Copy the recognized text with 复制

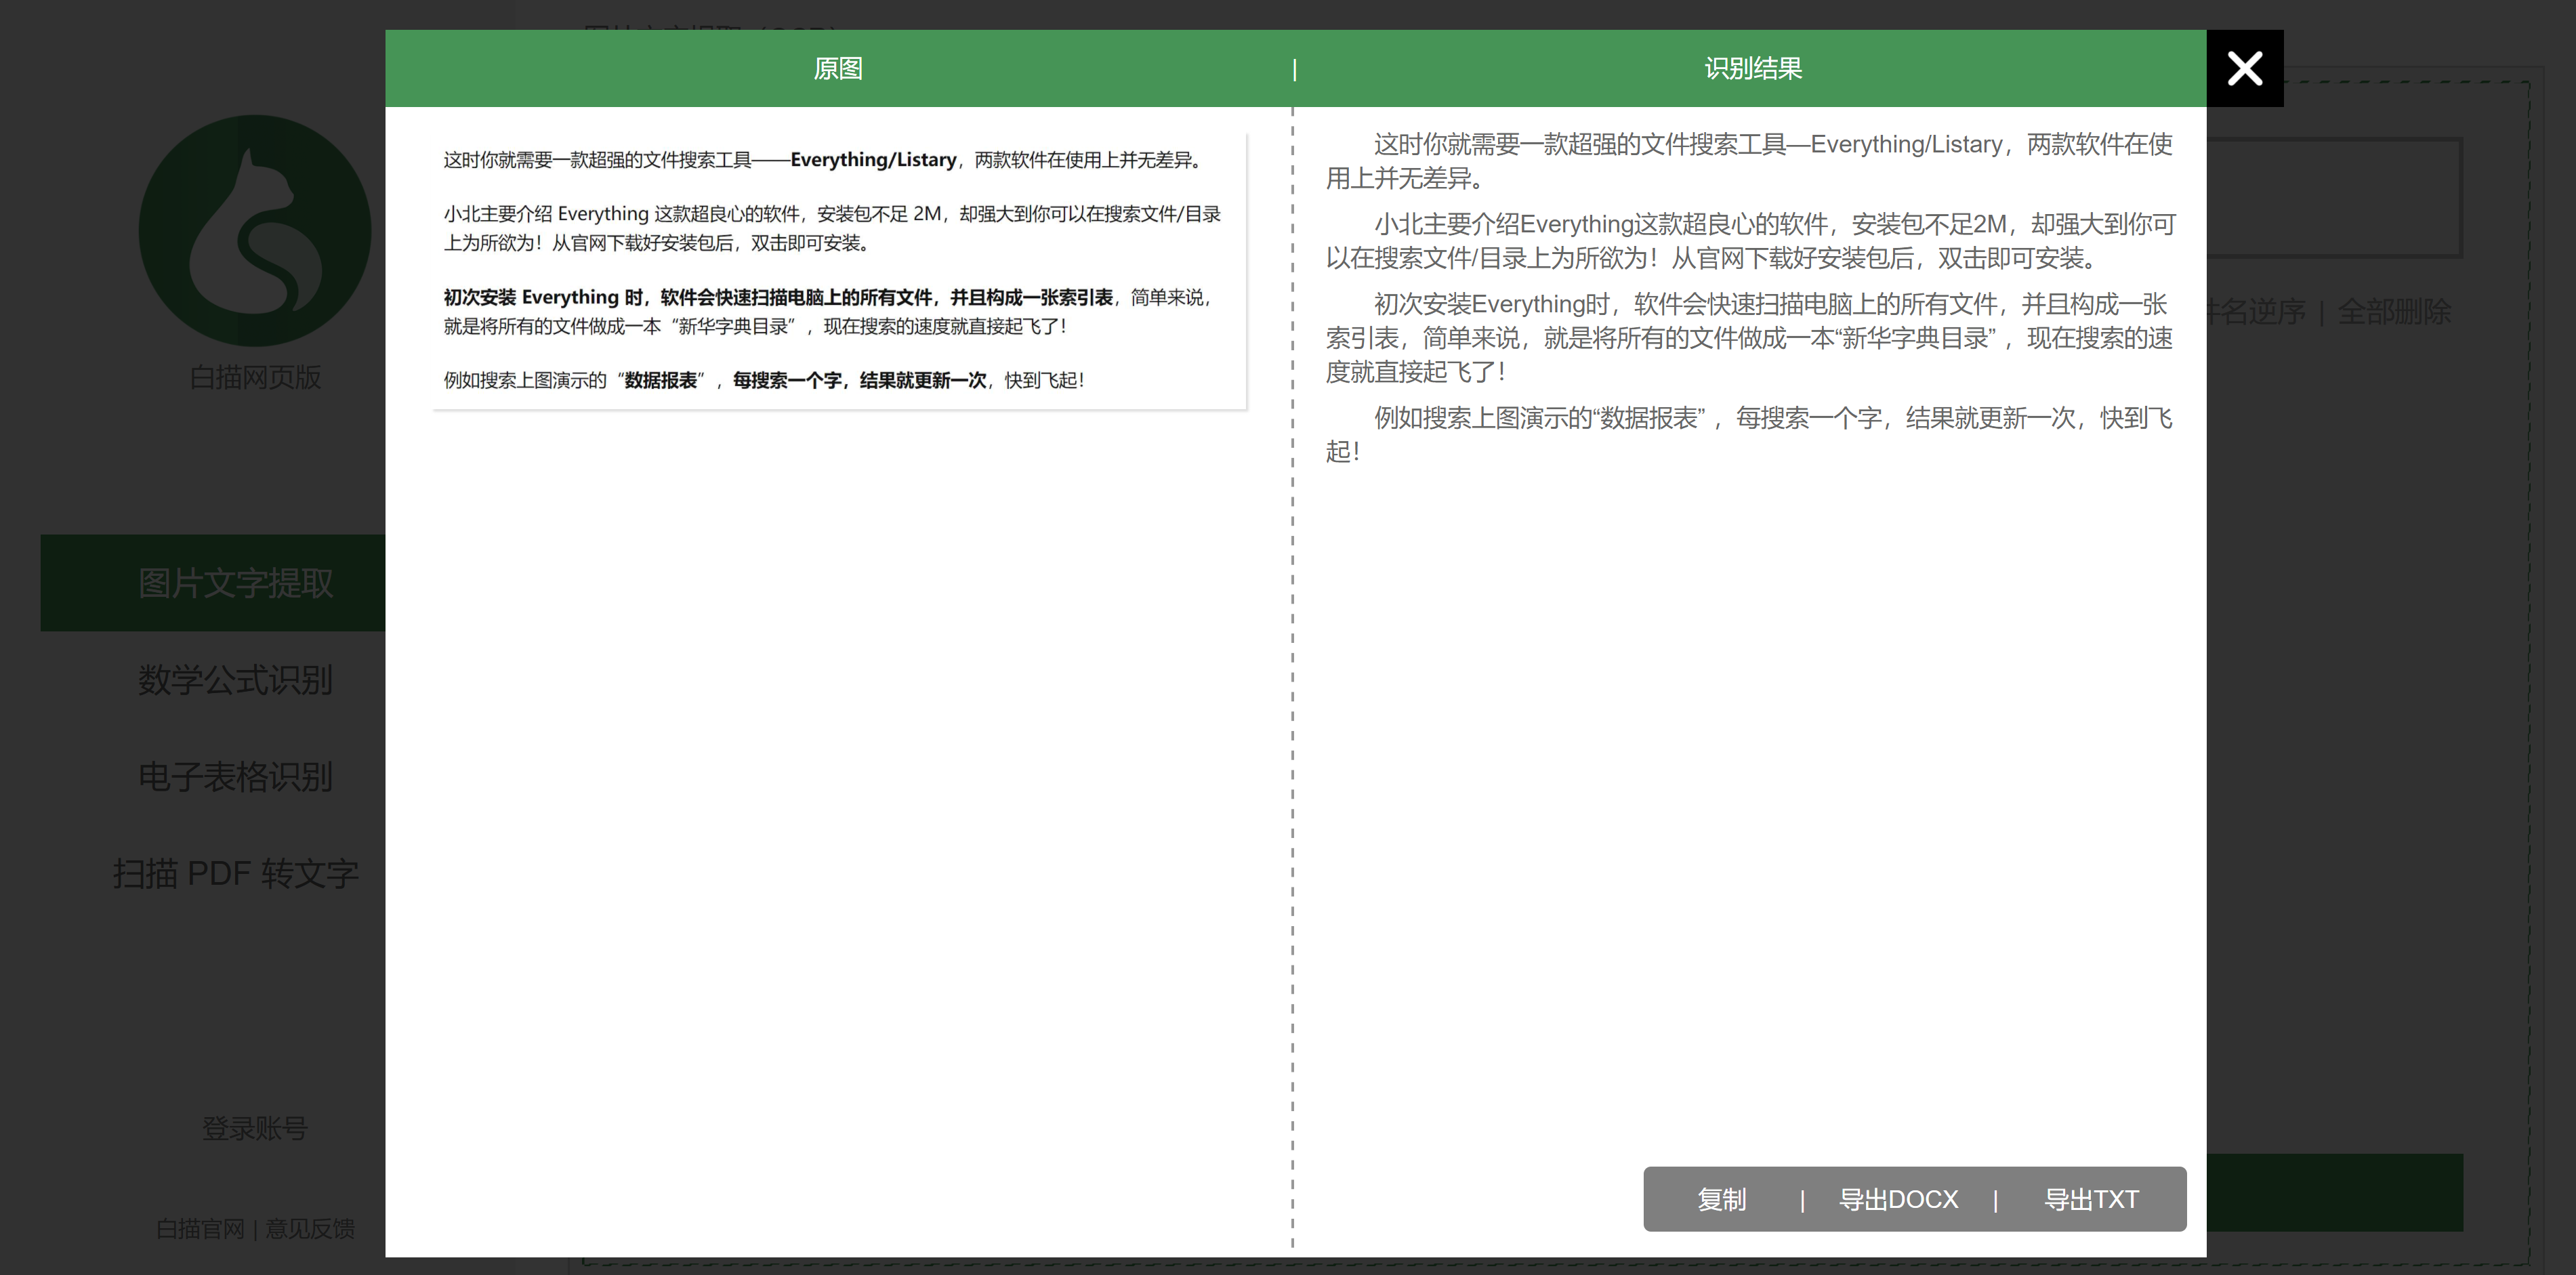point(1721,1199)
